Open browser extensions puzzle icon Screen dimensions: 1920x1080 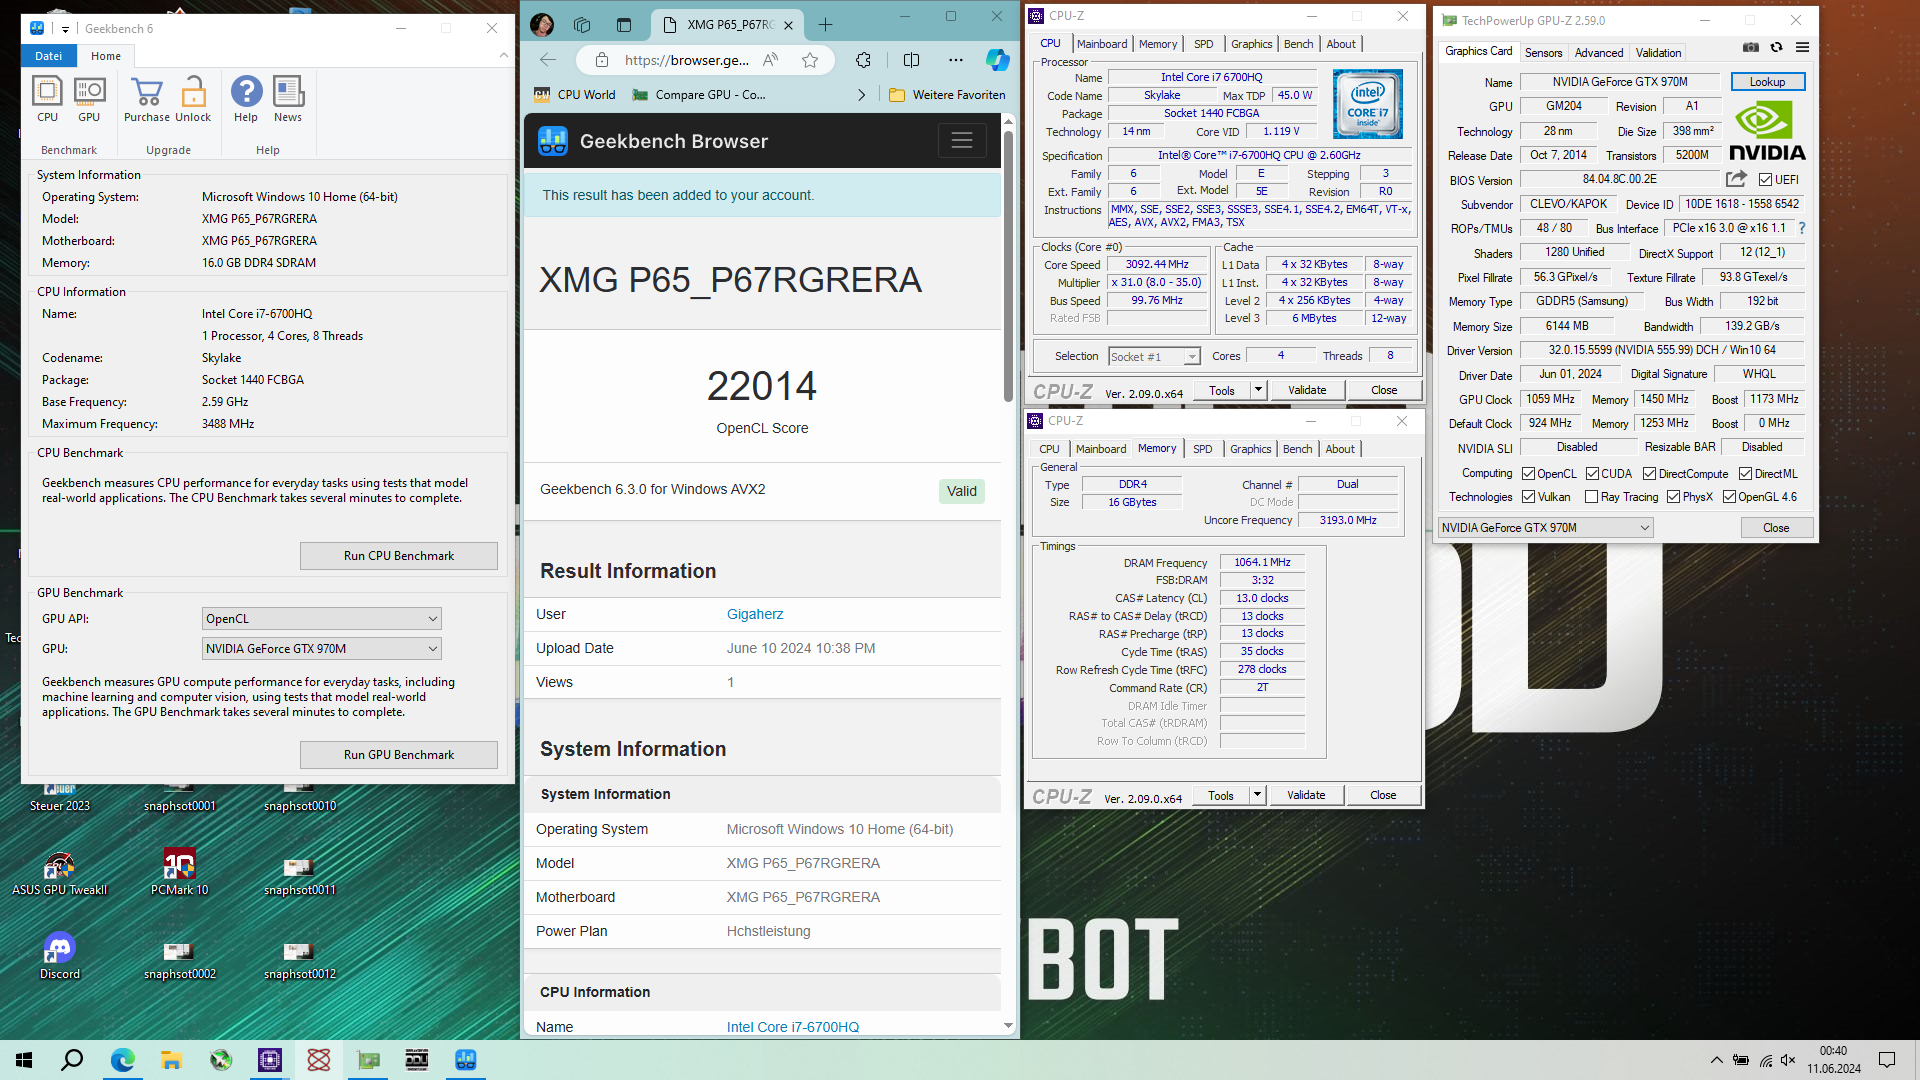pos(863,60)
